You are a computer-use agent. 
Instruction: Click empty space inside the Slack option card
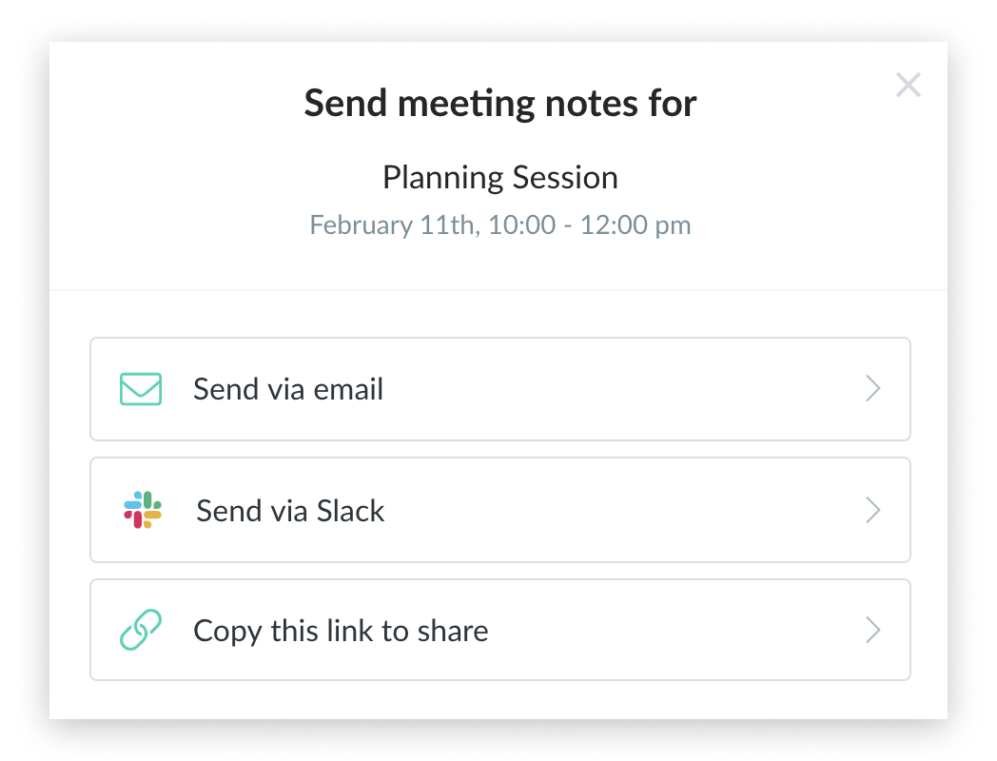tap(620, 511)
